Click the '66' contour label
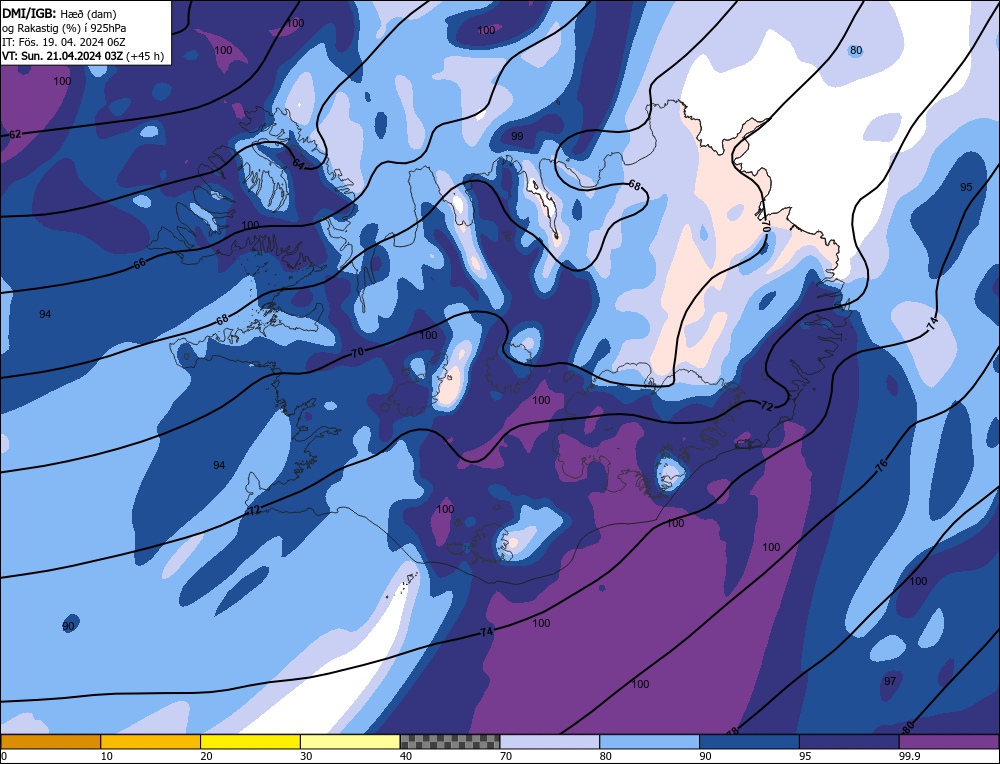The image size is (1000, 764). (x=139, y=263)
